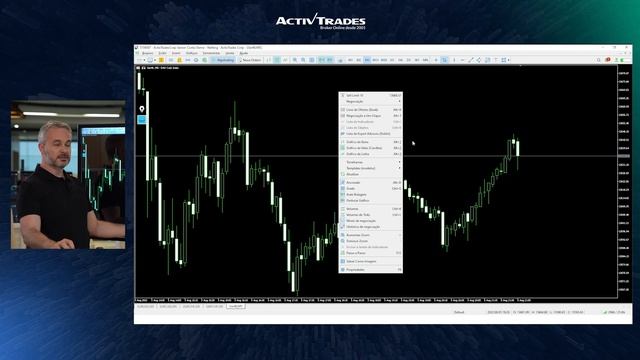The image size is (640, 360).
Task: Click the Nova Ordem toolbar button
Action: point(250,60)
